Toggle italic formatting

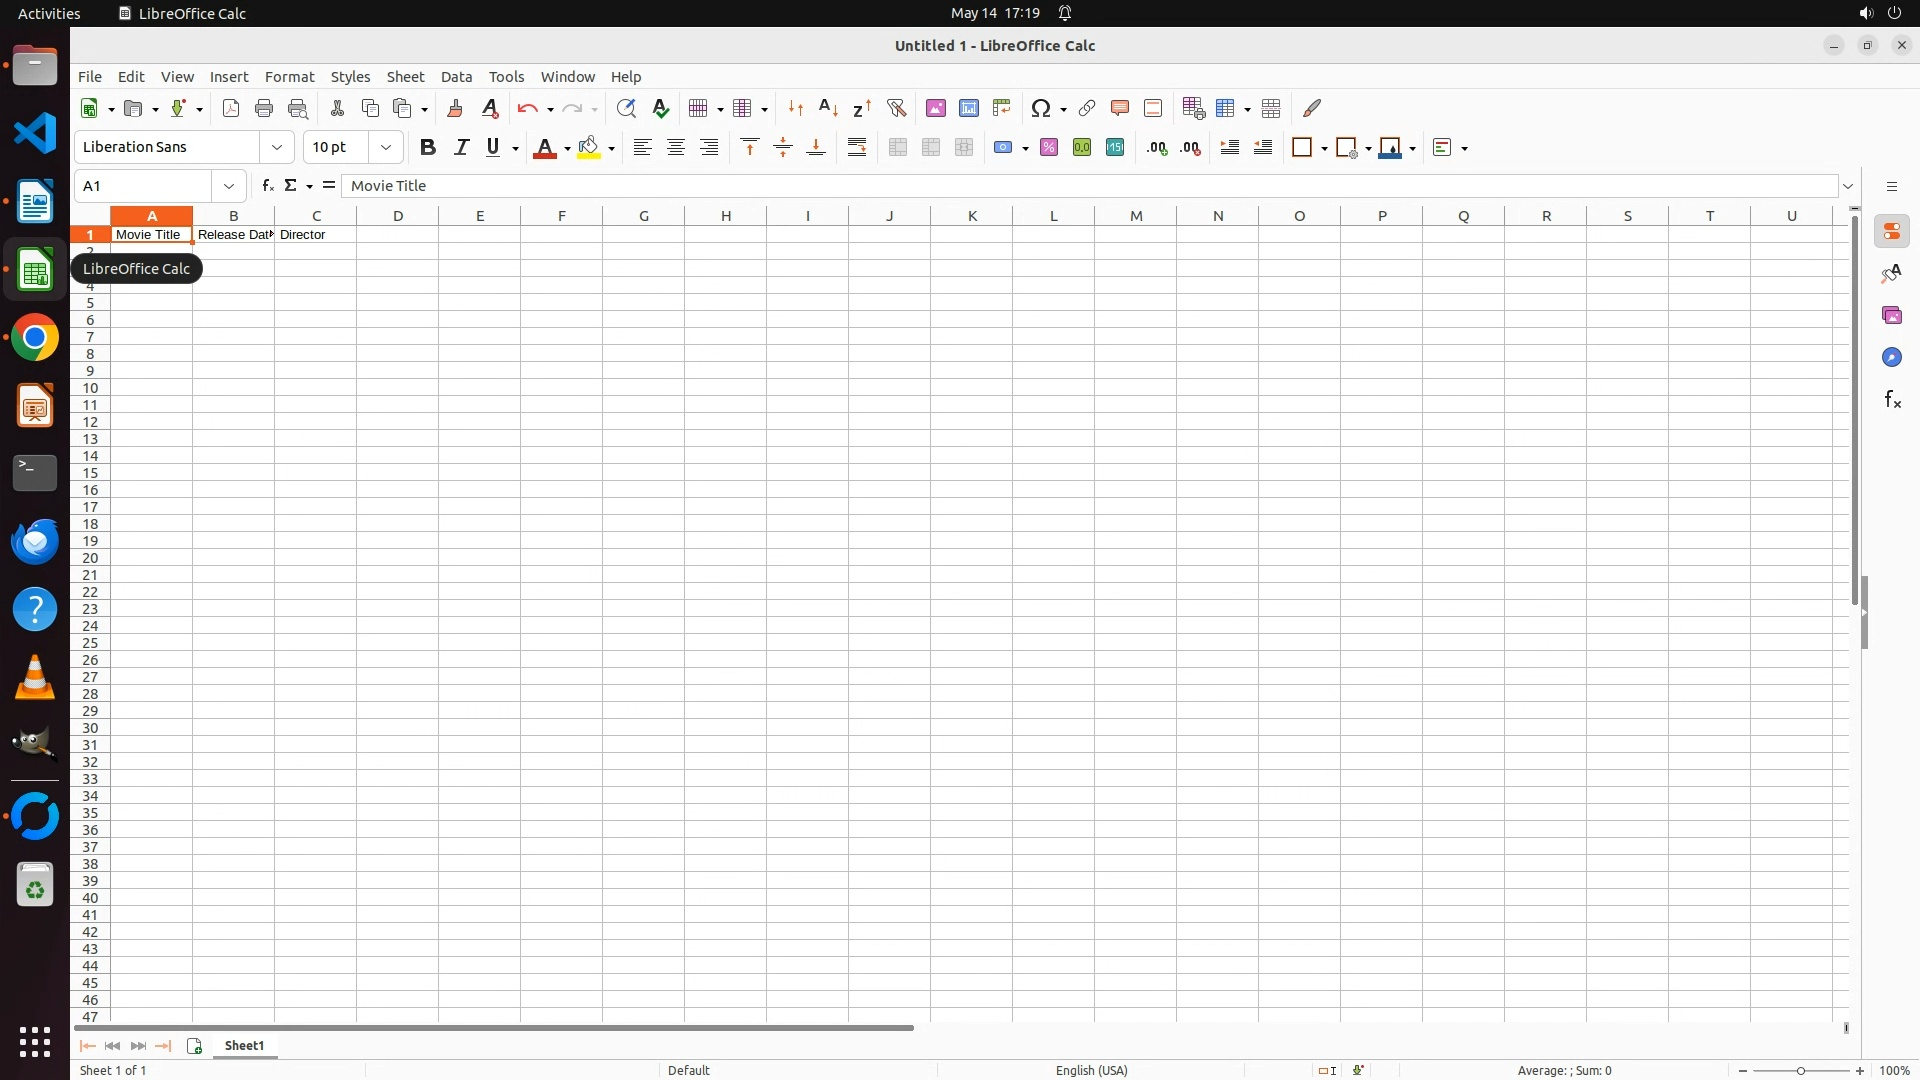(x=461, y=148)
